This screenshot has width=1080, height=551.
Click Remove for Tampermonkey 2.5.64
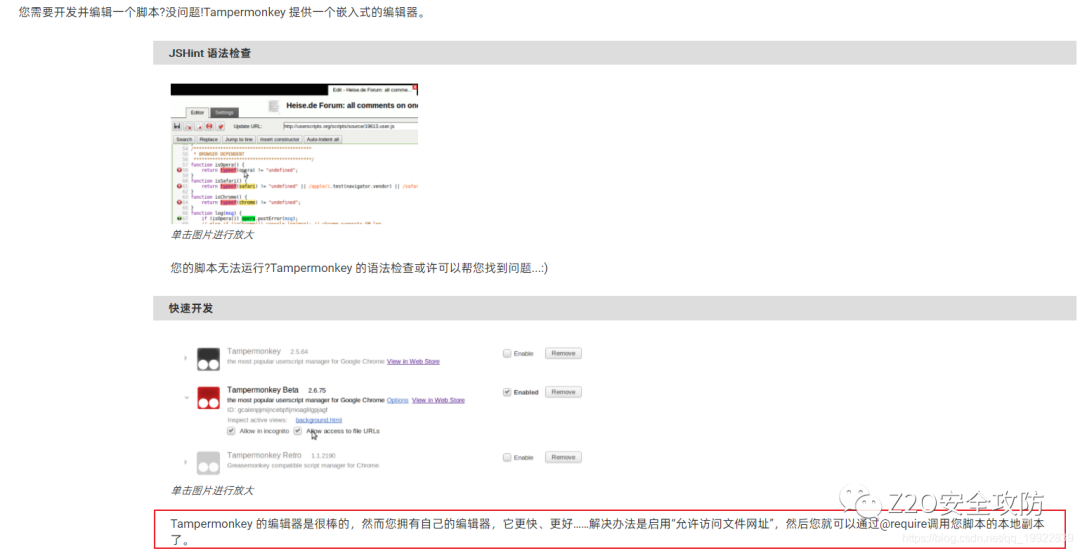(x=563, y=353)
